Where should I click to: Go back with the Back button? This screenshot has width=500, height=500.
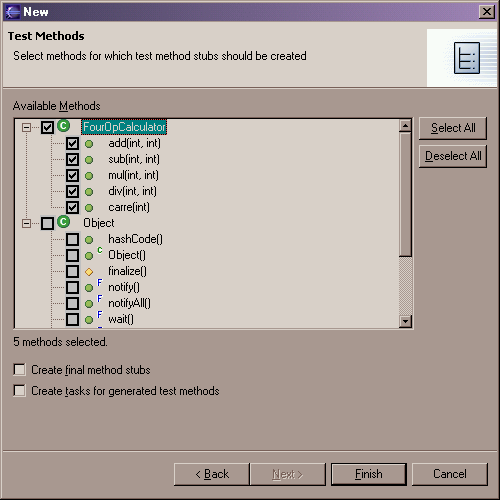212,474
